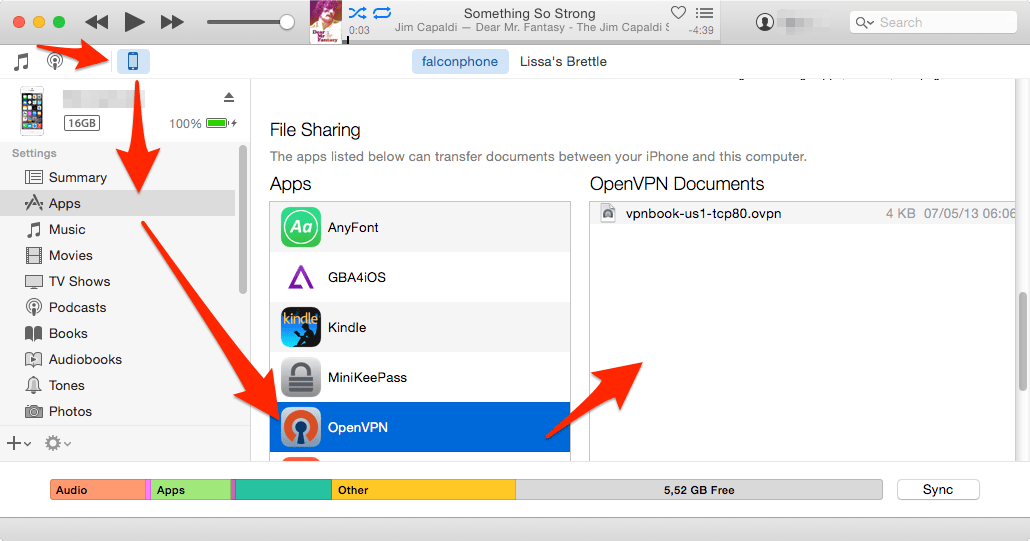Select MiniKeePass in the Apps list

click(x=420, y=378)
